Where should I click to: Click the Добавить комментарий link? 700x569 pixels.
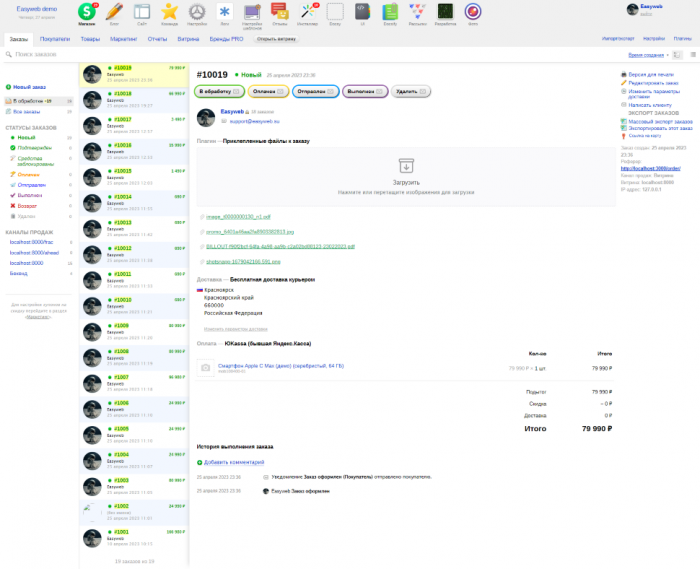[234, 462]
